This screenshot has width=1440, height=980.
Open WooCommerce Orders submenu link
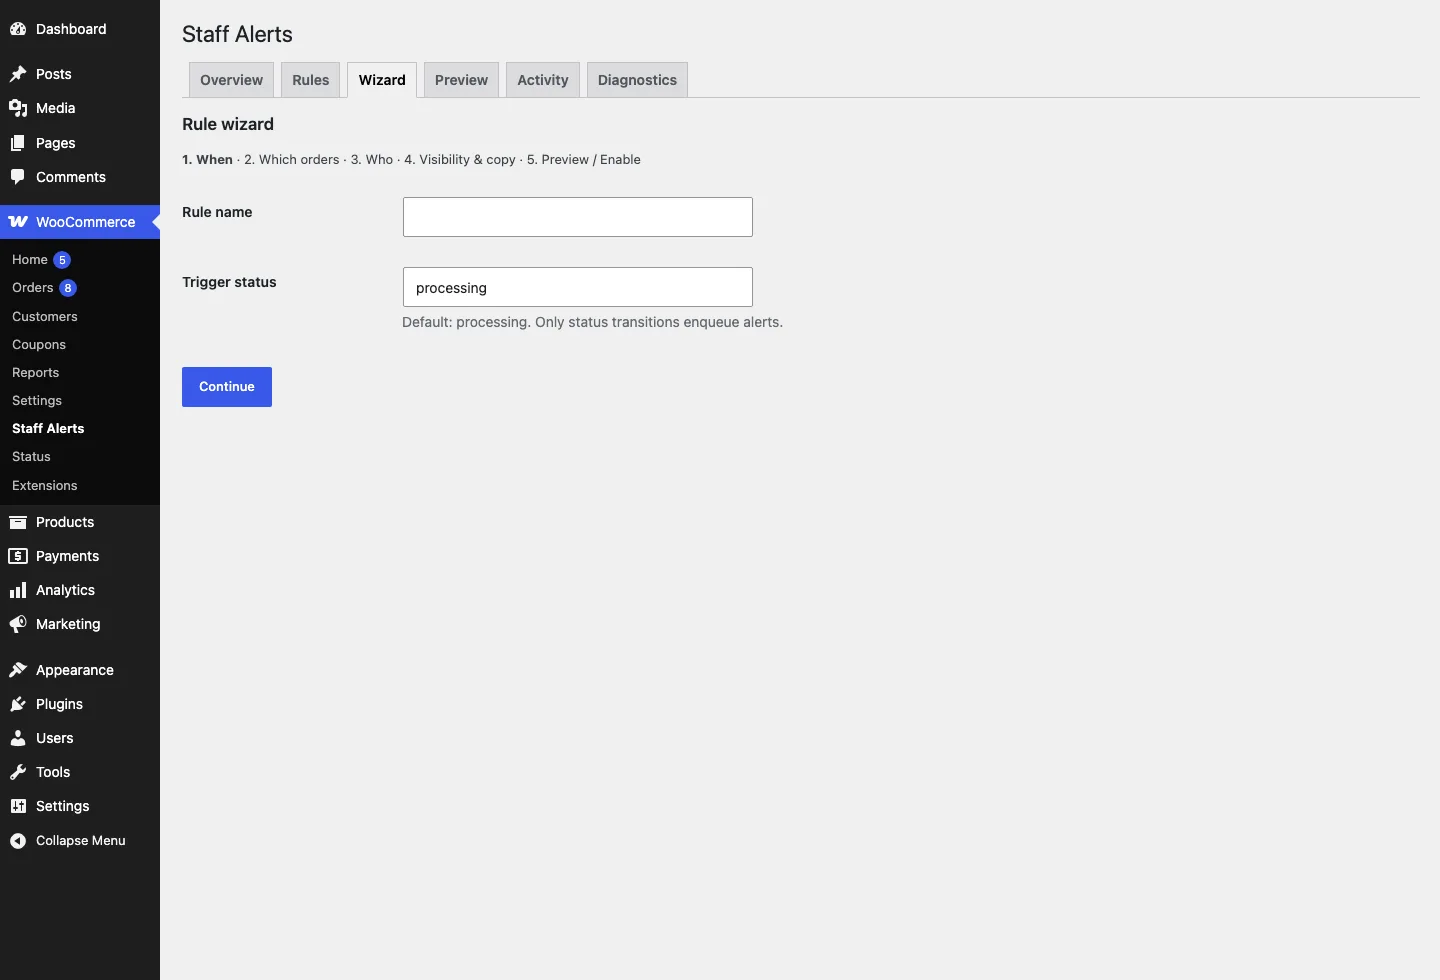33,288
